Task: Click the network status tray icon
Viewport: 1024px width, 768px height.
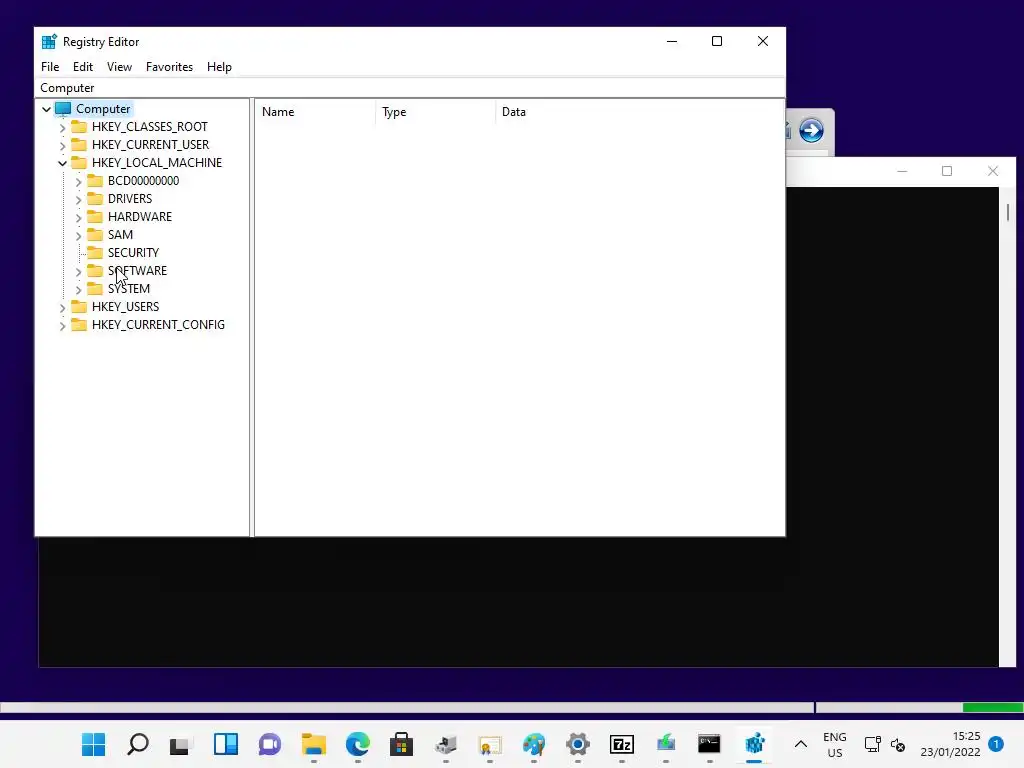Action: click(x=872, y=744)
